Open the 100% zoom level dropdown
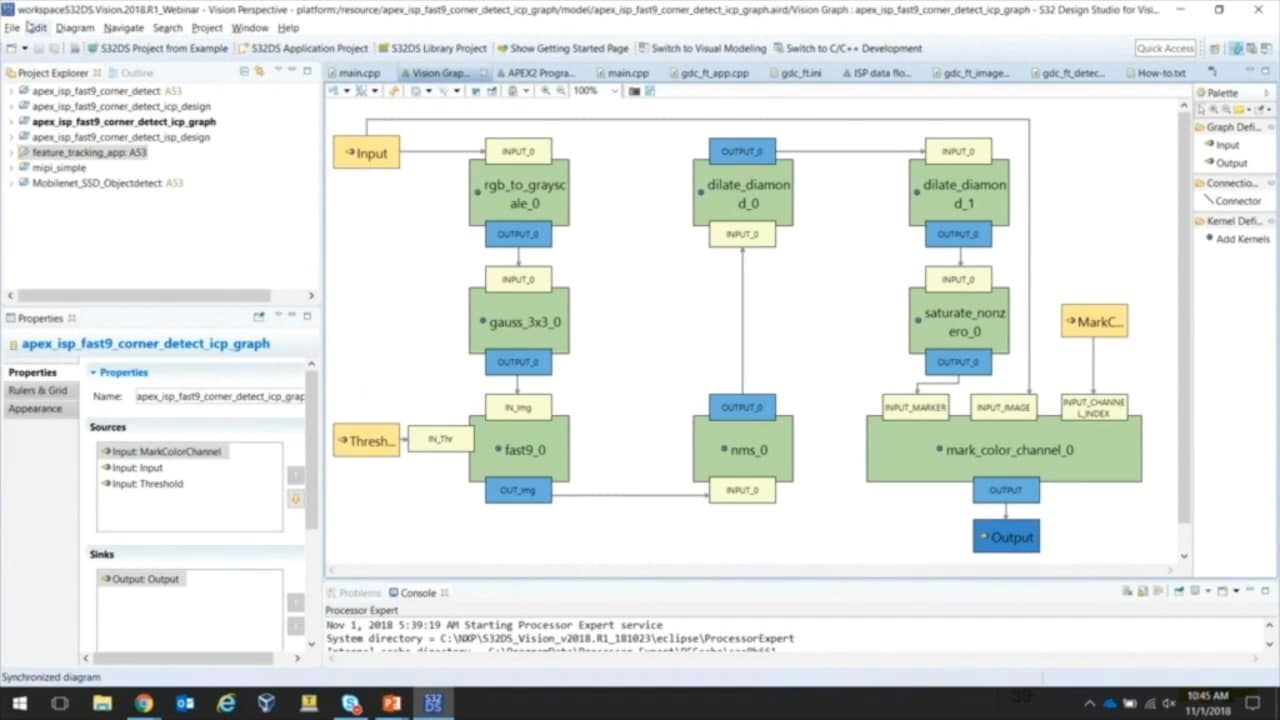1280x720 pixels. pyautogui.click(x=613, y=91)
